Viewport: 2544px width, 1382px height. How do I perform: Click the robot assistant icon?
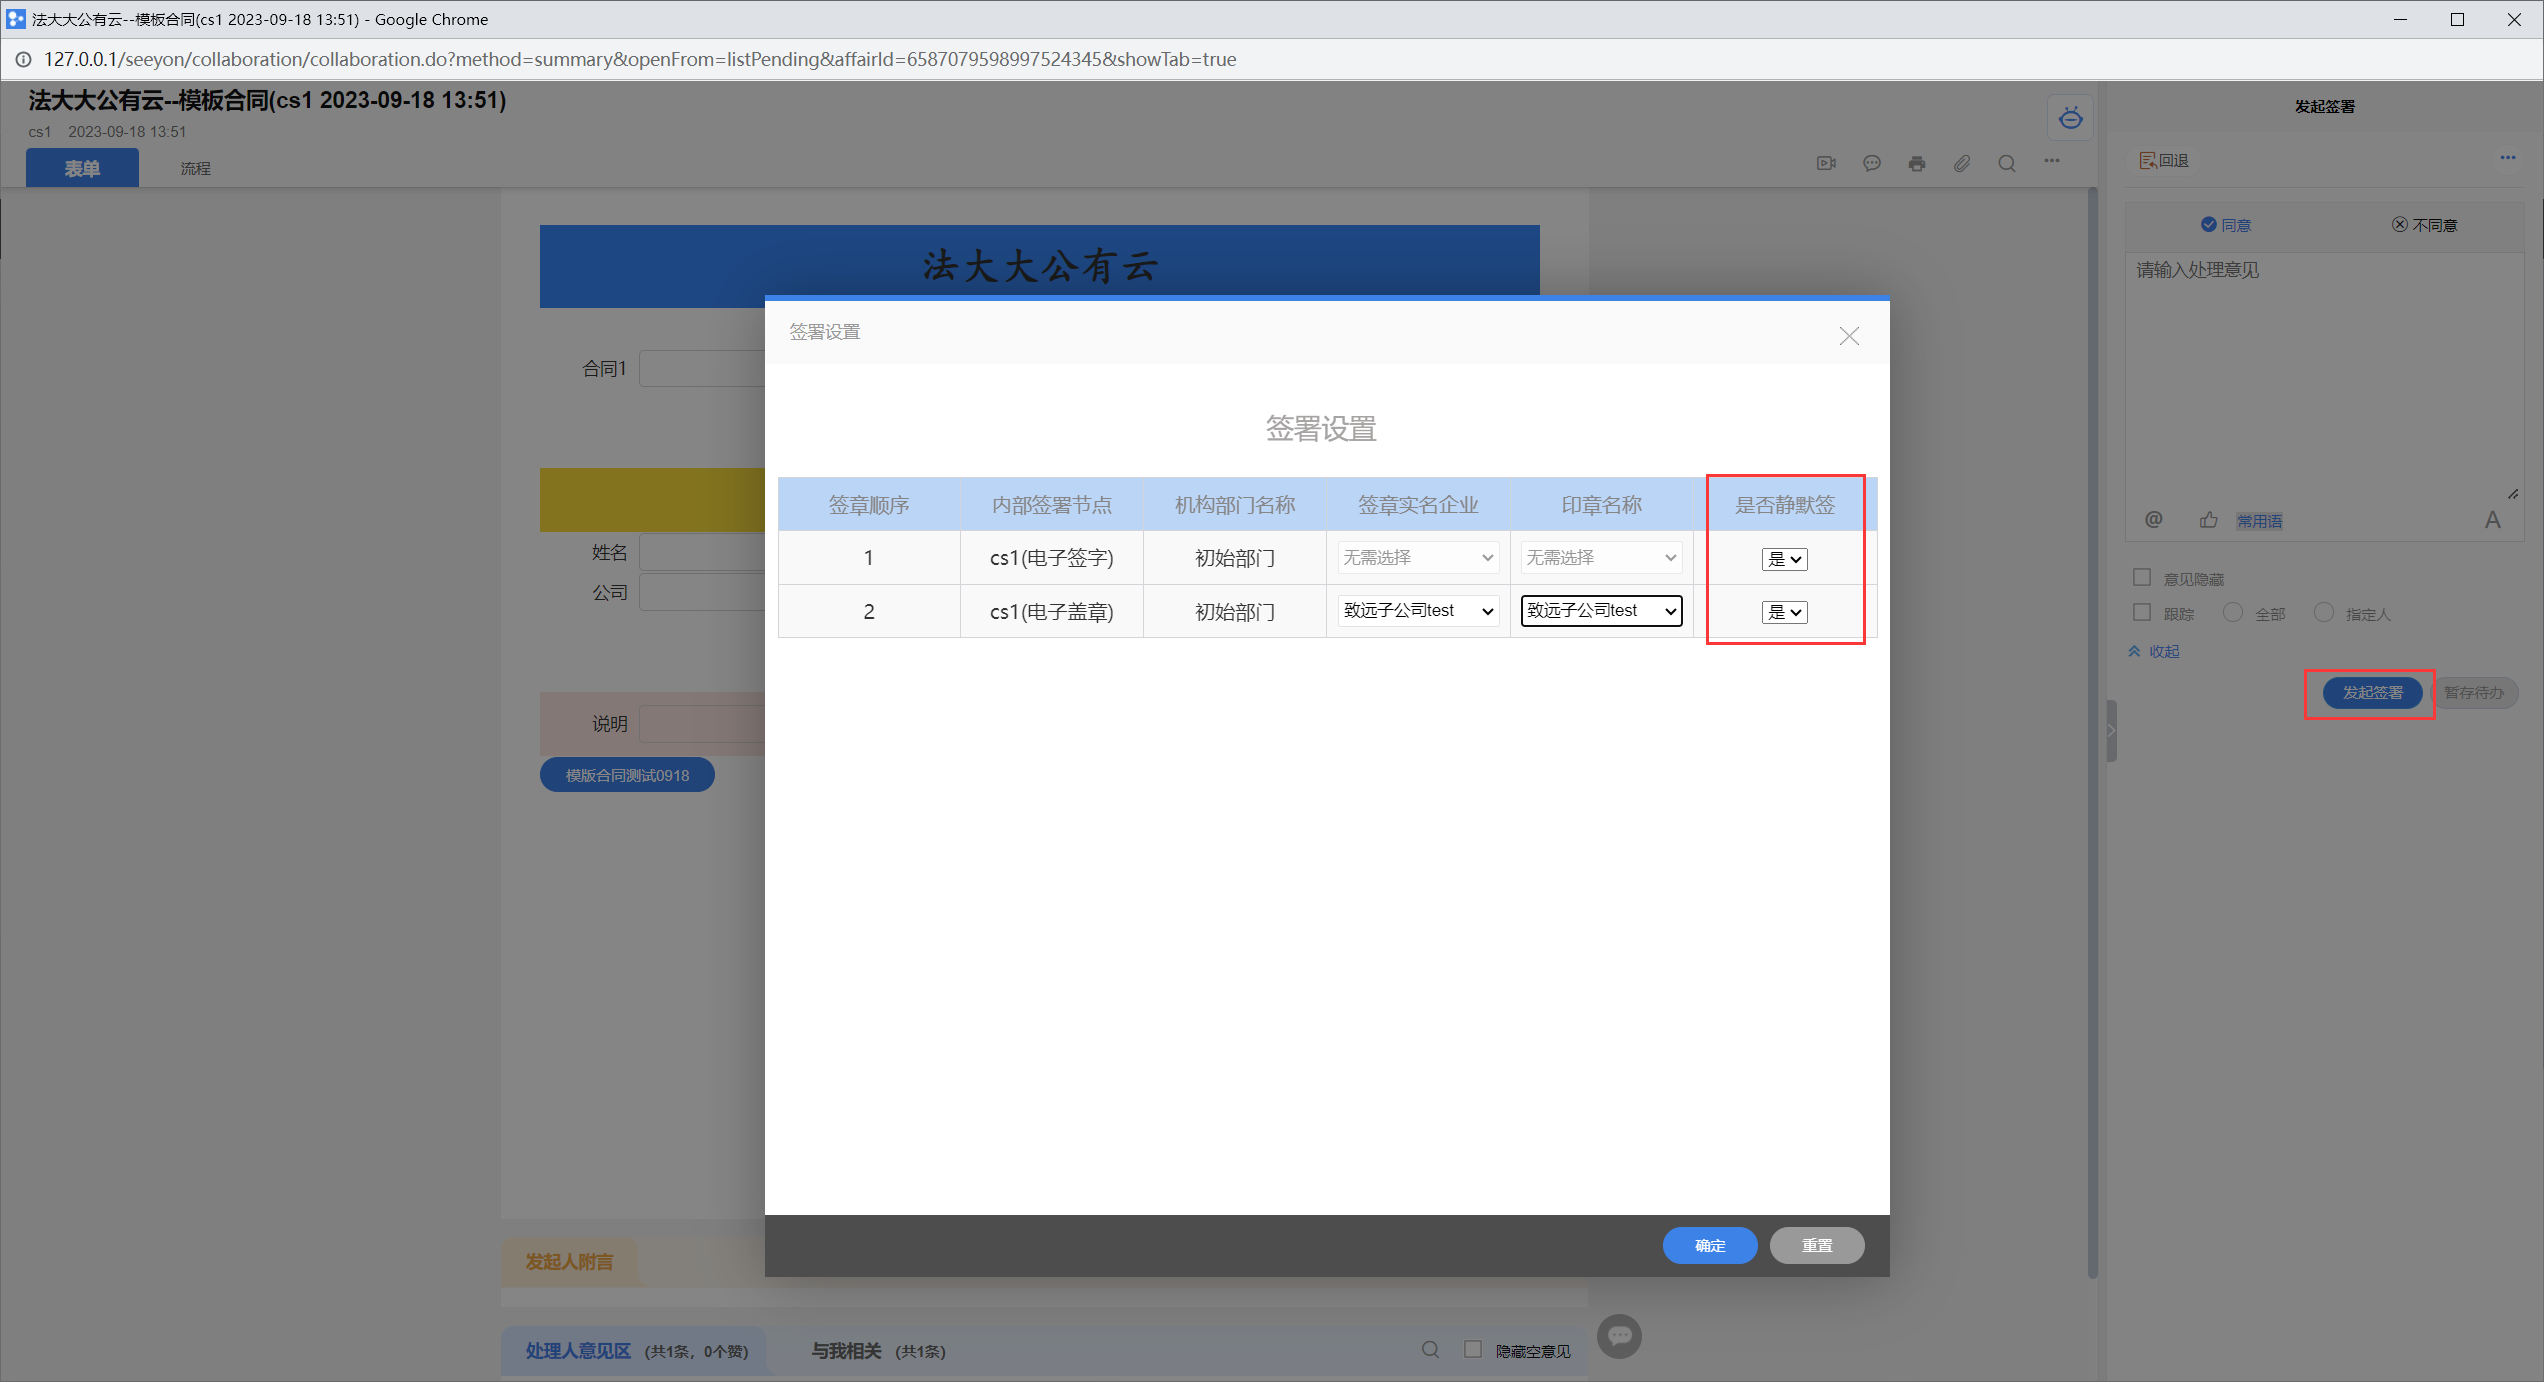tap(2070, 119)
